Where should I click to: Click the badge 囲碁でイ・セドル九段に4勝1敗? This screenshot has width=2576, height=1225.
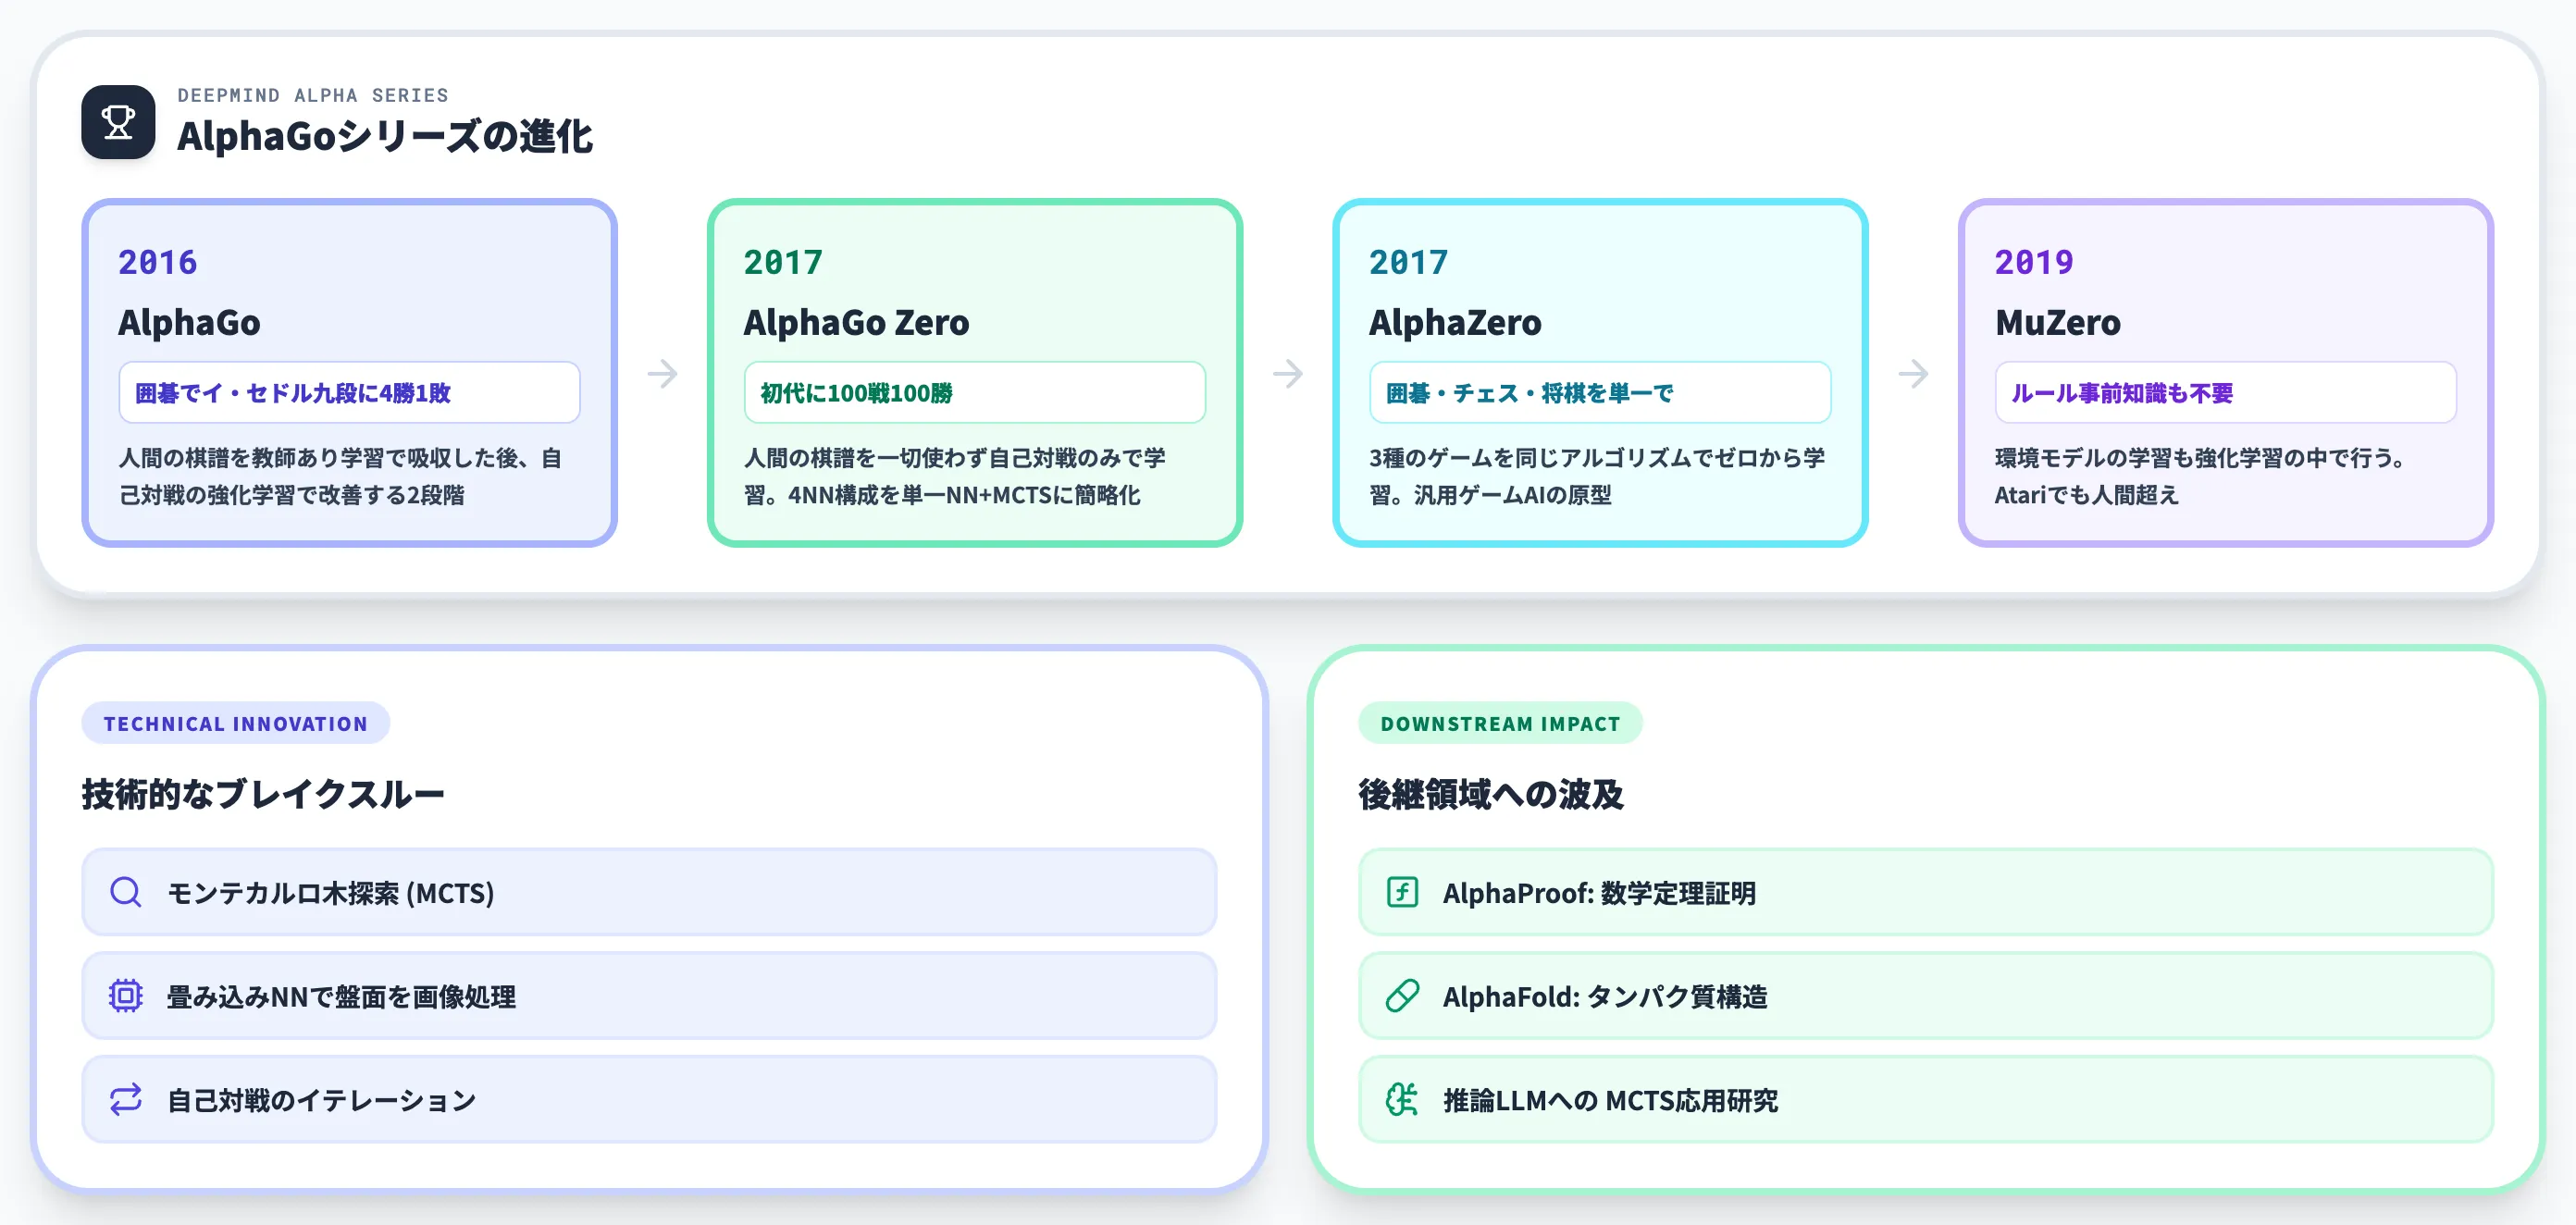[349, 393]
